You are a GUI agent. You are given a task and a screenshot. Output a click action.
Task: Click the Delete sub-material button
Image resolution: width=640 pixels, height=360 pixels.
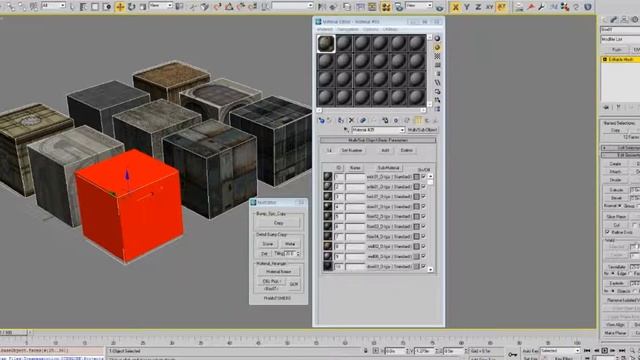407,150
